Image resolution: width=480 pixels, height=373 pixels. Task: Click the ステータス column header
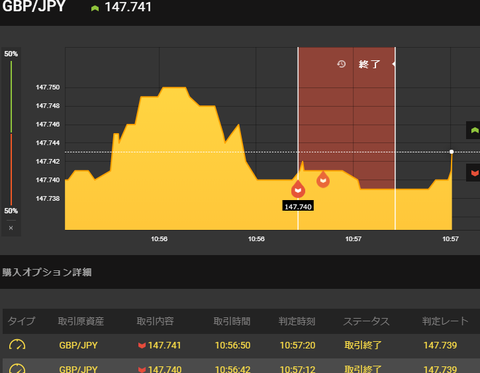tap(366, 321)
